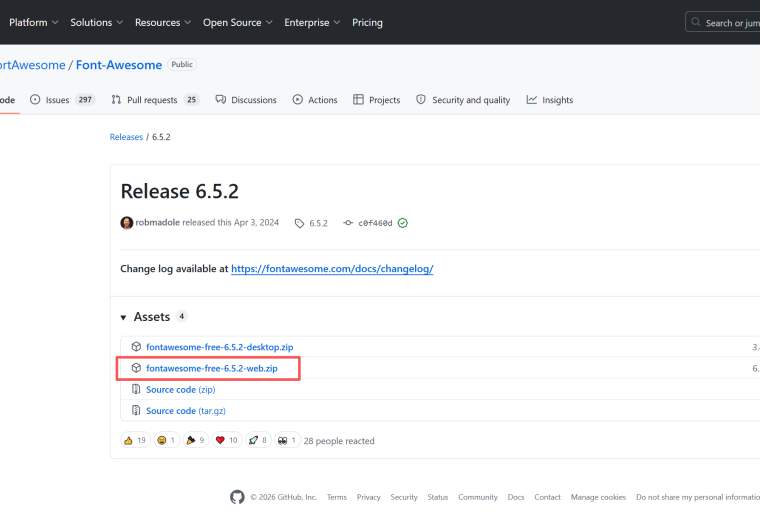Open the Community footer link
Image resolution: width=770 pixels, height=514 pixels.
pos(478,497)
